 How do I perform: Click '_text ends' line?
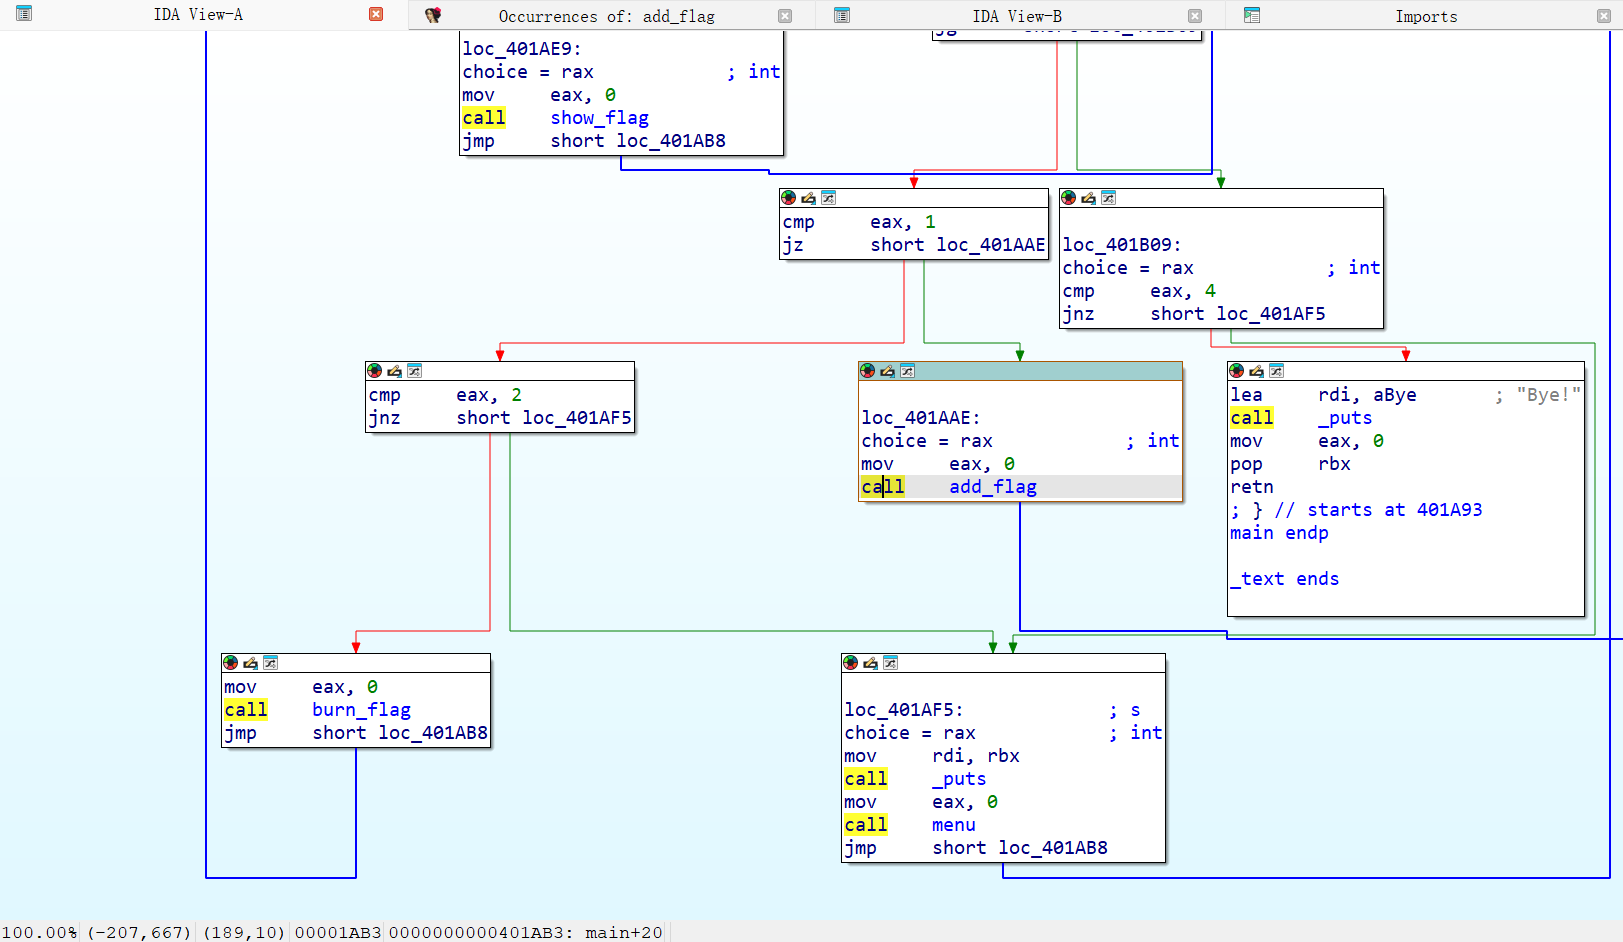pos(1284,579)
